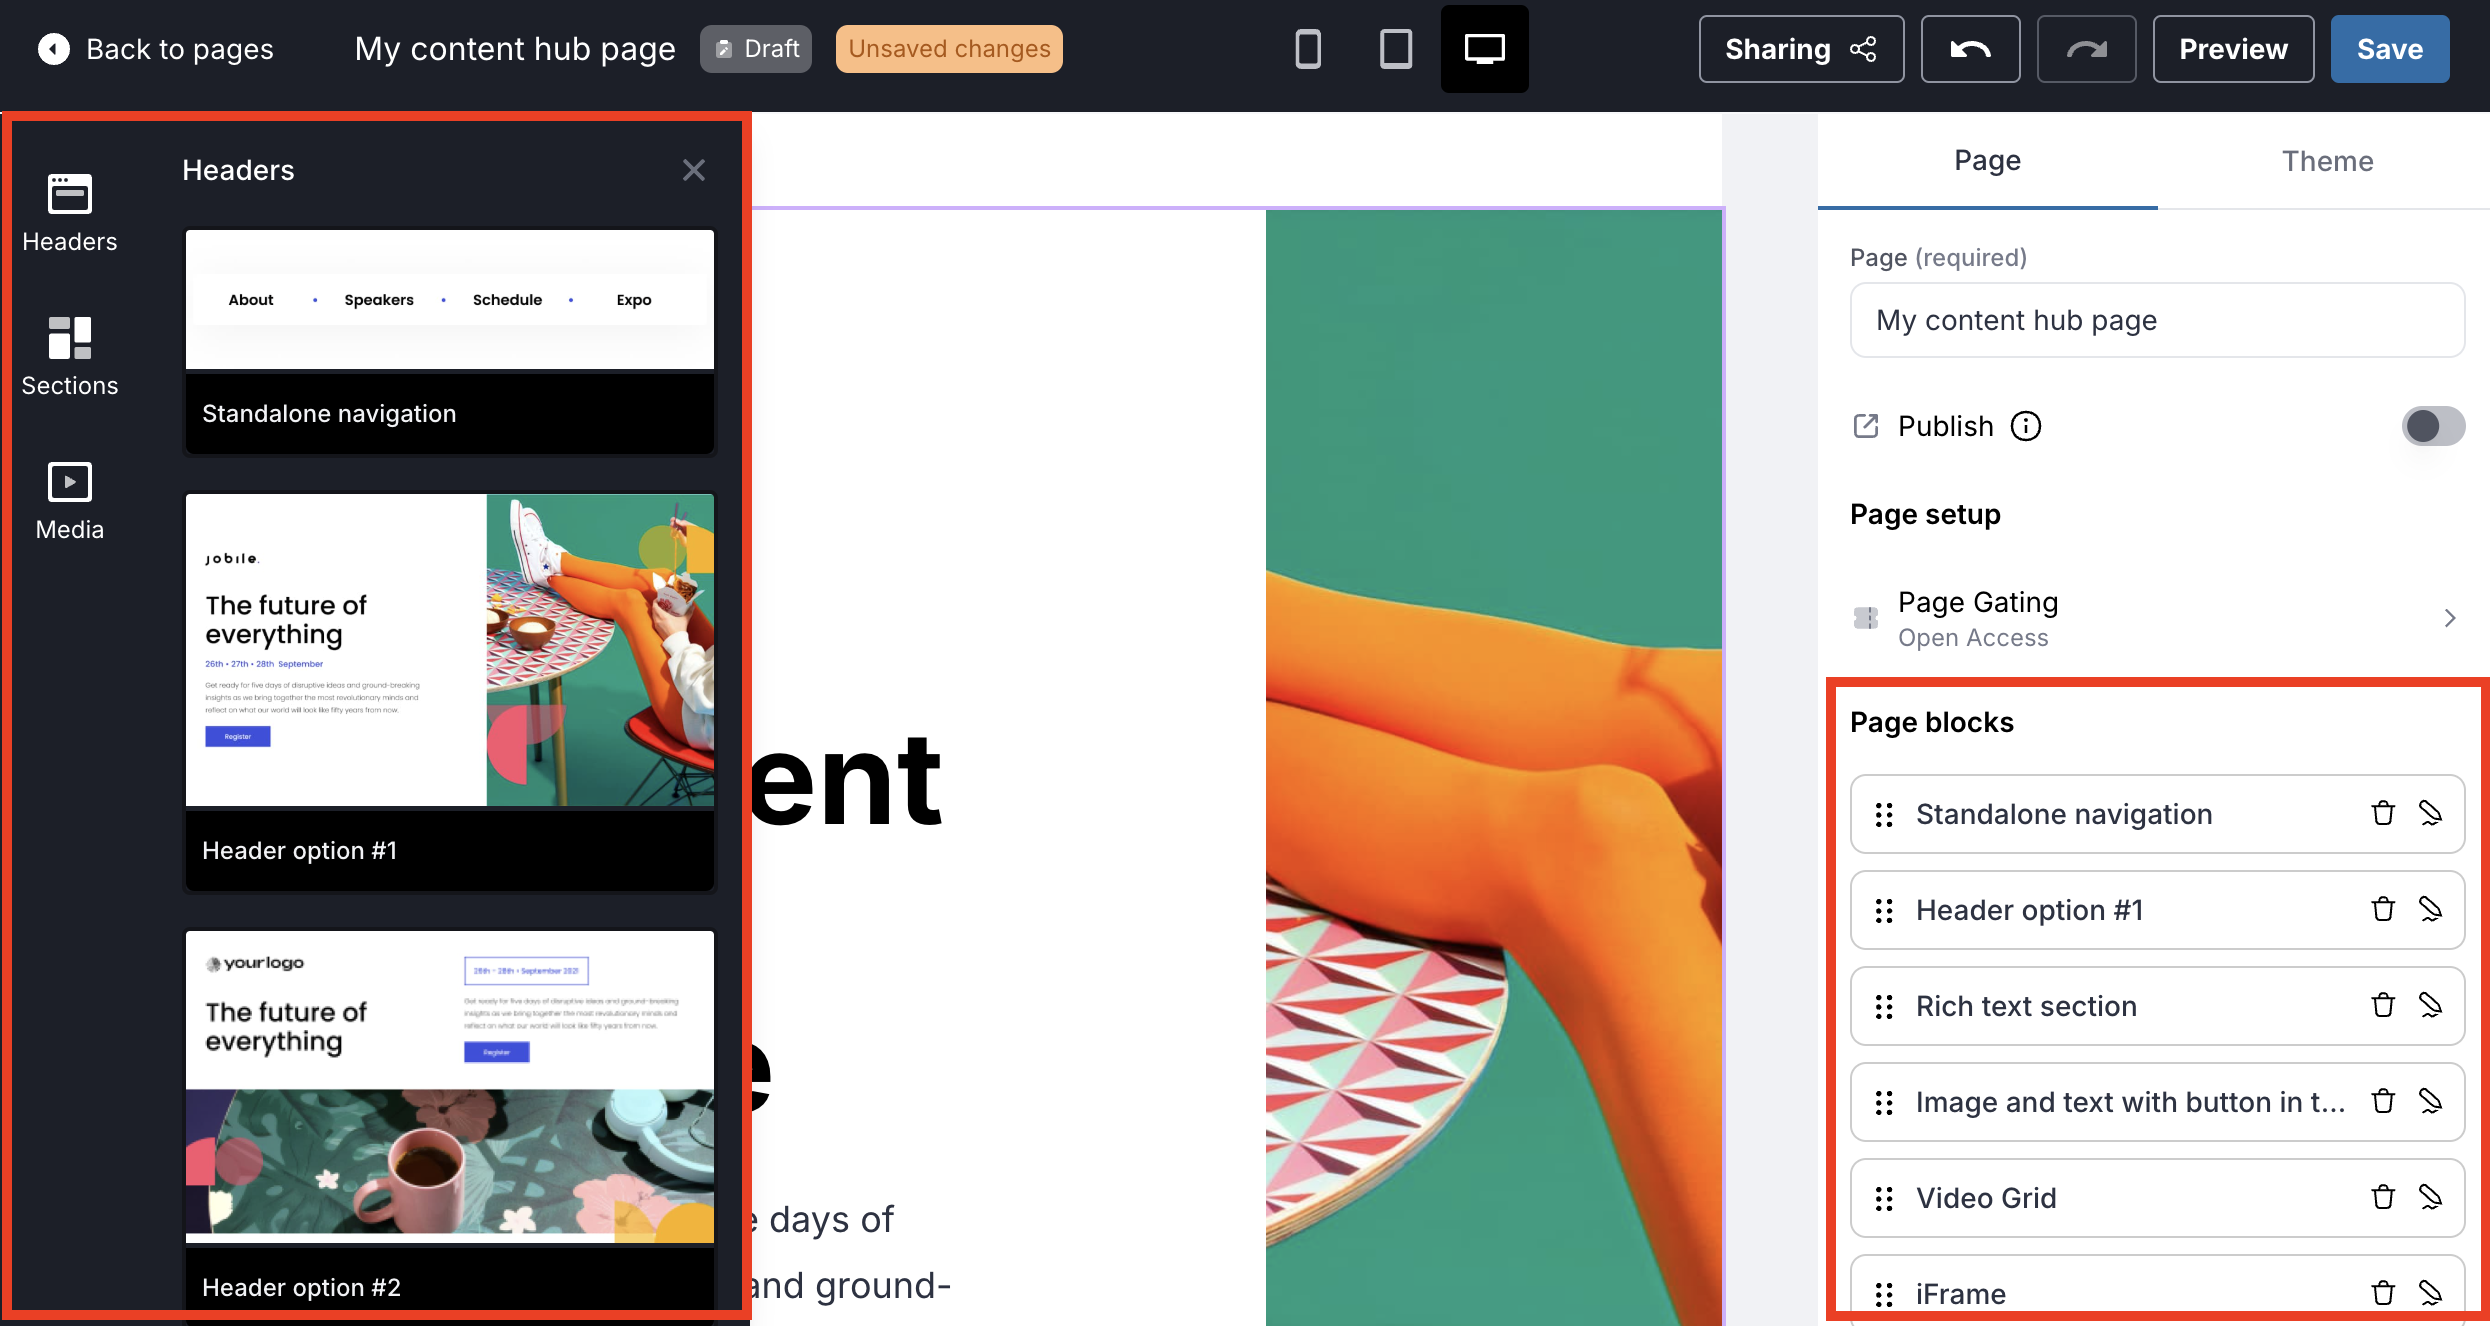Toggle visibility of Rich text section block
Image resolution: width=2490 pixels, height=1326 pixels.
tap(2430, 1006)
